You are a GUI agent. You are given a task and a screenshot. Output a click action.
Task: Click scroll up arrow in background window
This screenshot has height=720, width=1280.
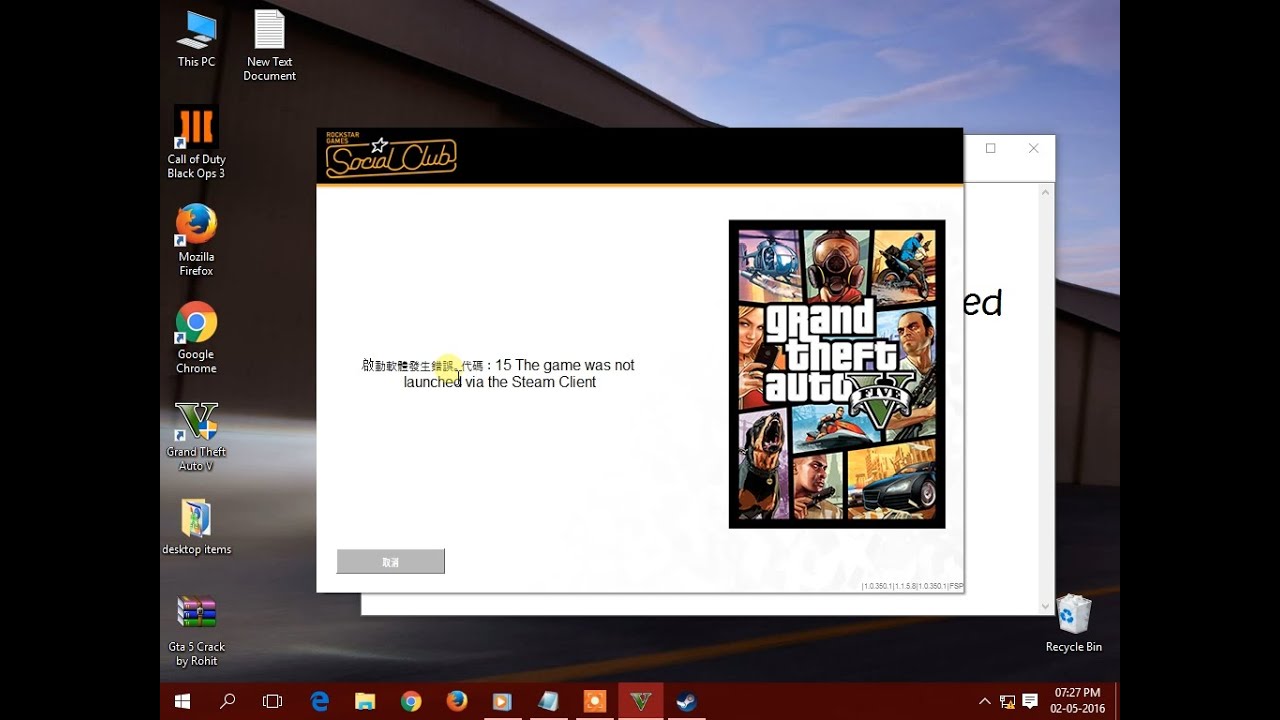[x=1046, y=191]
